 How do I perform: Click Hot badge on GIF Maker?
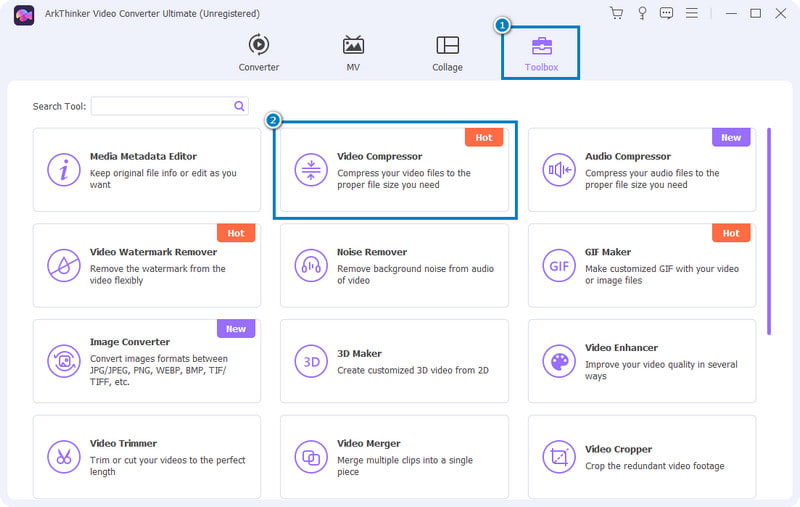[731, 233]
